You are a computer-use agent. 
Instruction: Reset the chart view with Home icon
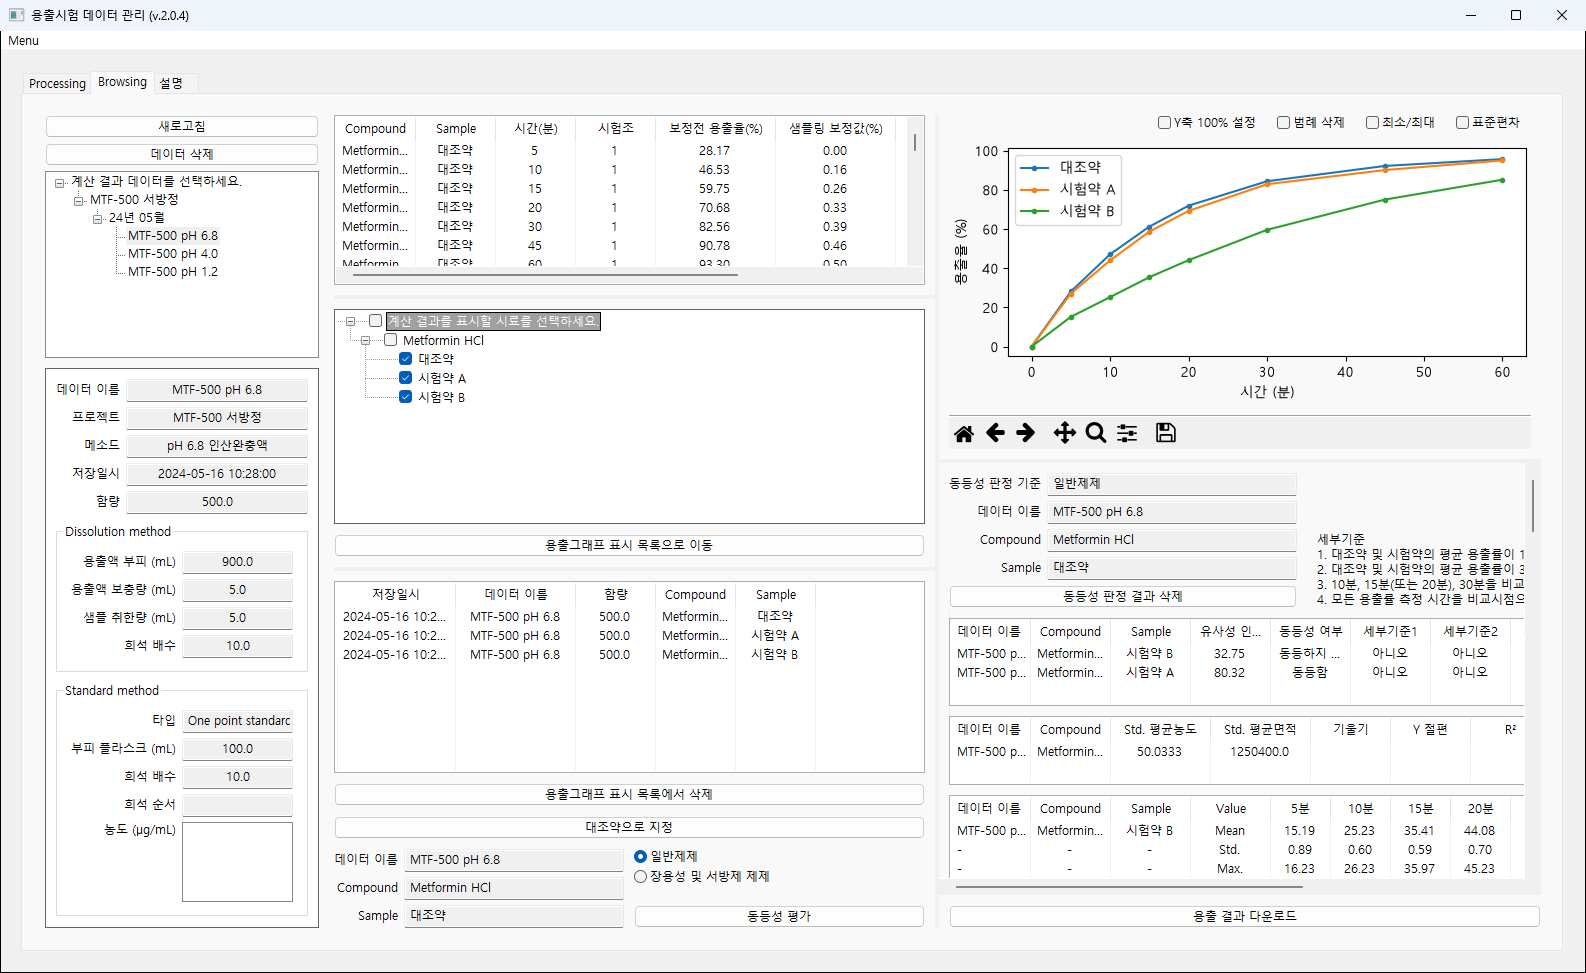[964, 433]
